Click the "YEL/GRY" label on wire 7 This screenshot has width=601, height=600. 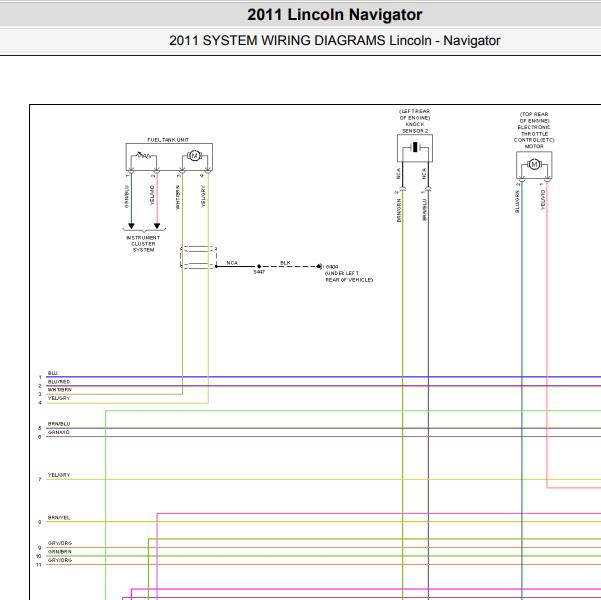point(59,475)
